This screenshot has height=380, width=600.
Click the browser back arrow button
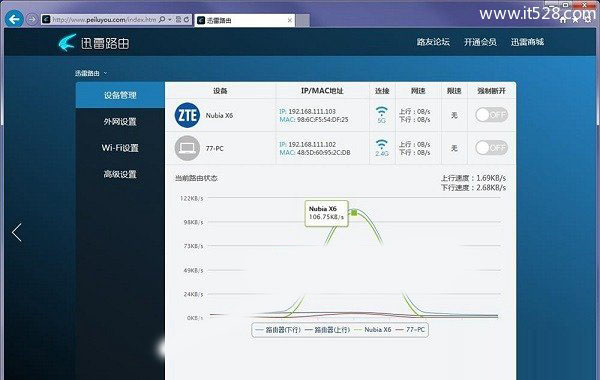tap(14, 19)
